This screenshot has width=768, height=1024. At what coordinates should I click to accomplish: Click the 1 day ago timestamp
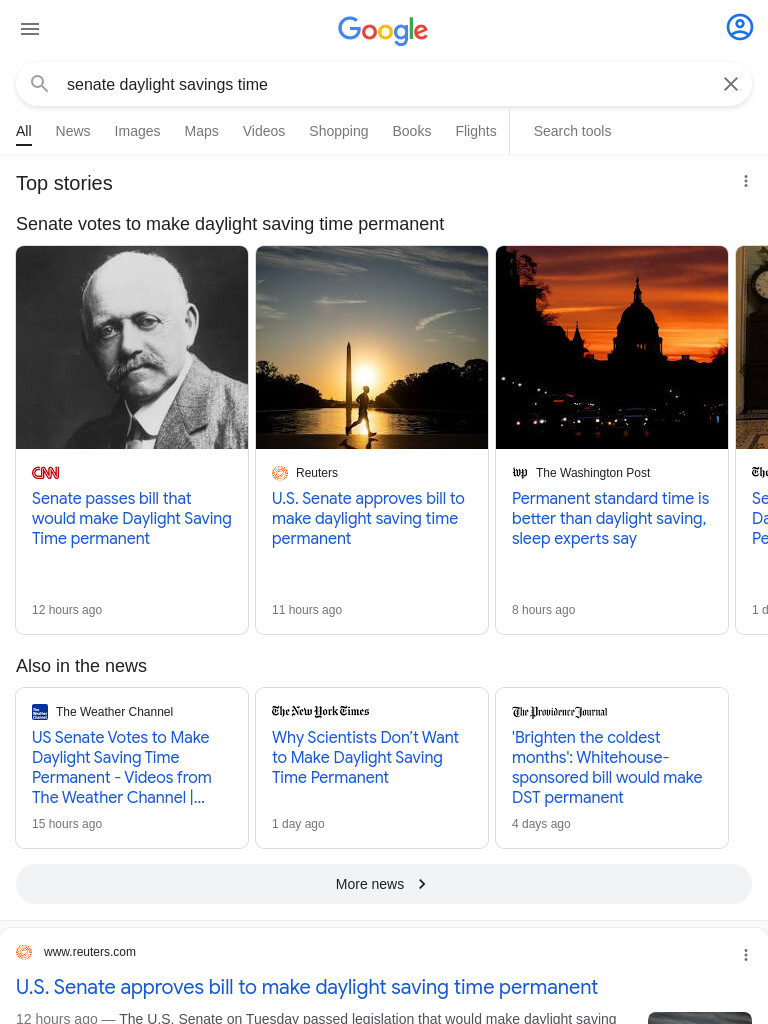tap(298, 824)
